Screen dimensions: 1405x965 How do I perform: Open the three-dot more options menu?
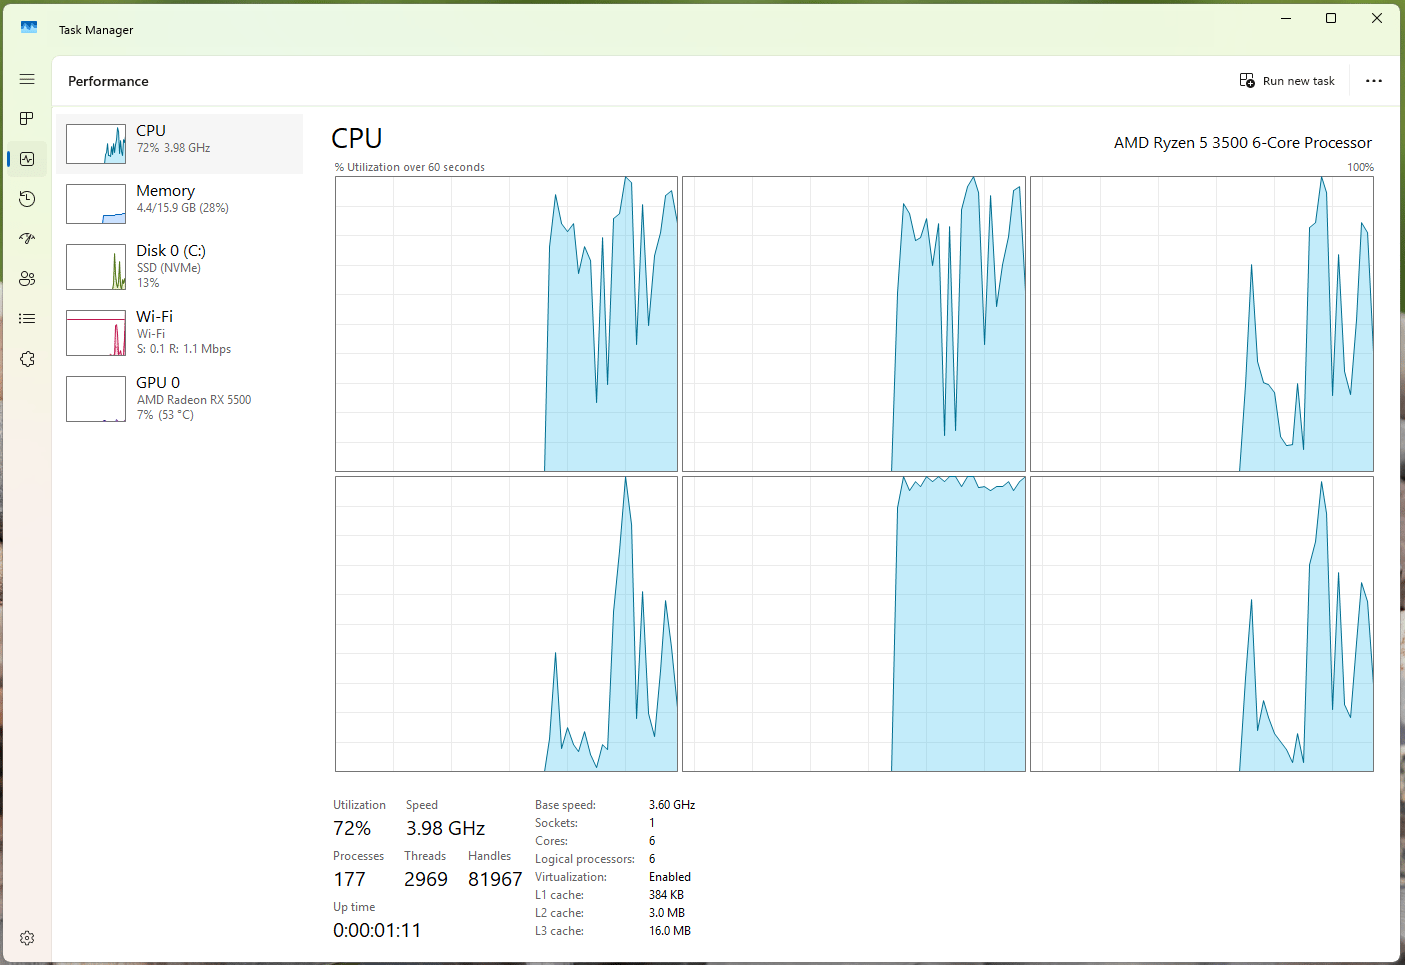1374,81
